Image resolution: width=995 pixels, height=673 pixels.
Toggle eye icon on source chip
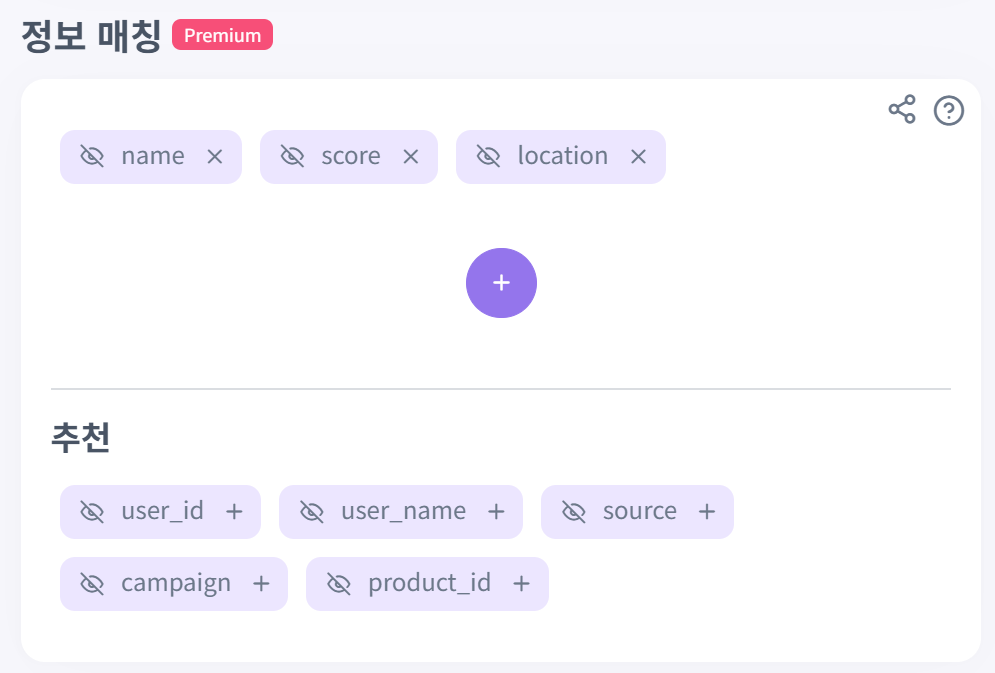click(x=574, y=511)
